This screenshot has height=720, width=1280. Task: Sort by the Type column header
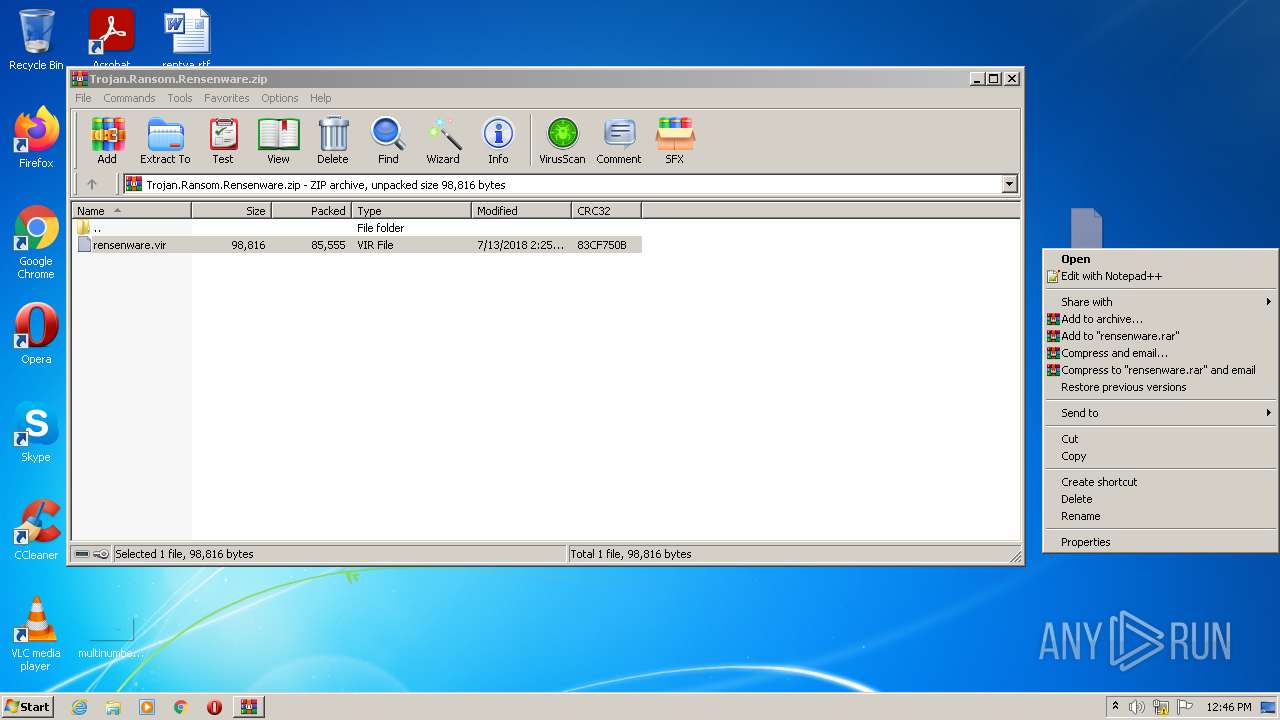point(411,210)
